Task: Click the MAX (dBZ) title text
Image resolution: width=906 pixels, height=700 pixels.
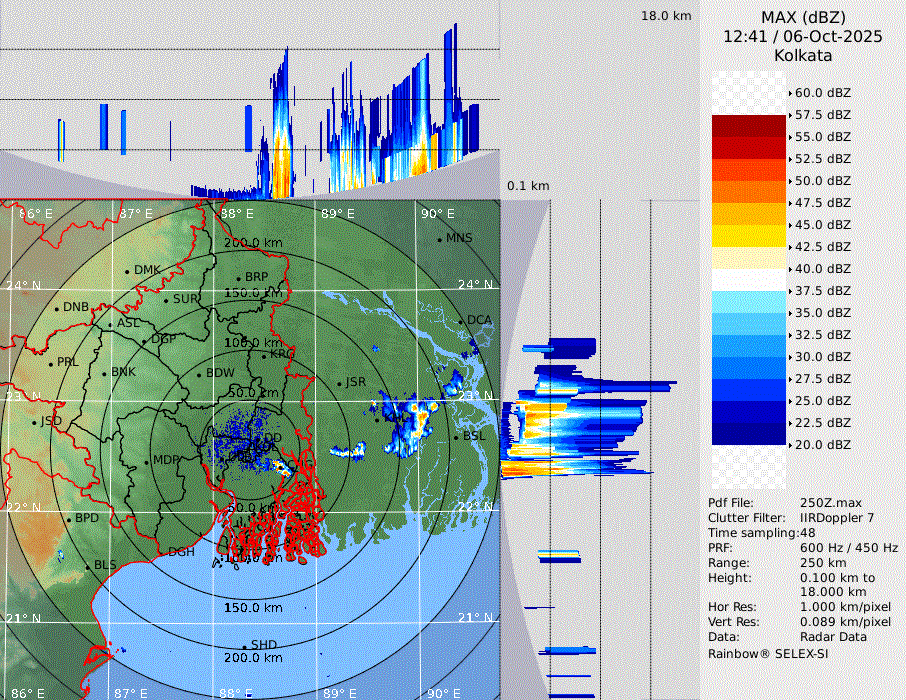Action: [803, 17]
